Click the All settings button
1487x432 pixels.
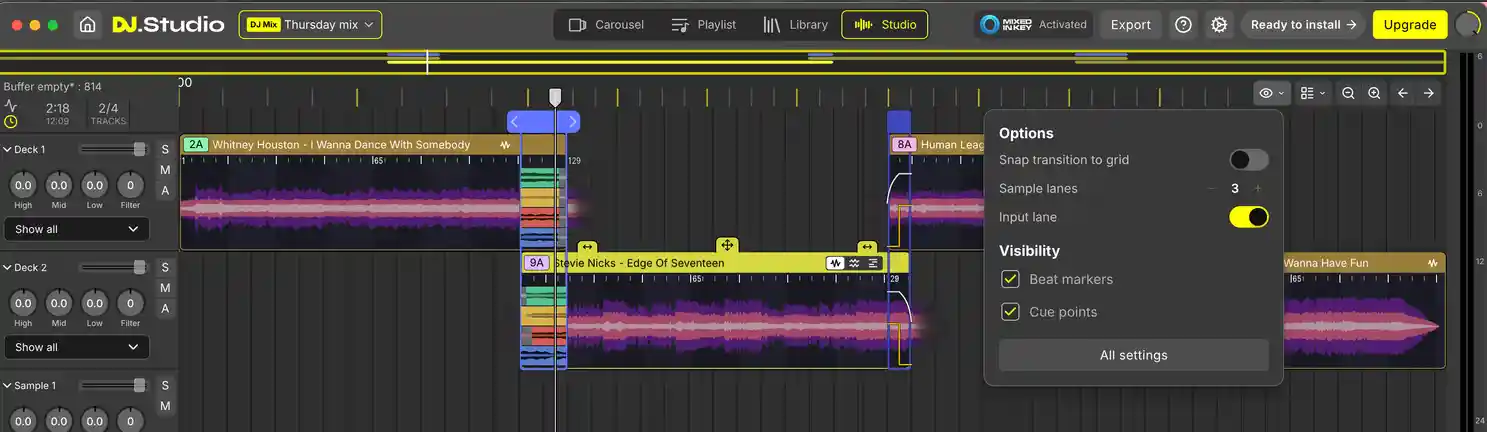[x=1133, y=355]
